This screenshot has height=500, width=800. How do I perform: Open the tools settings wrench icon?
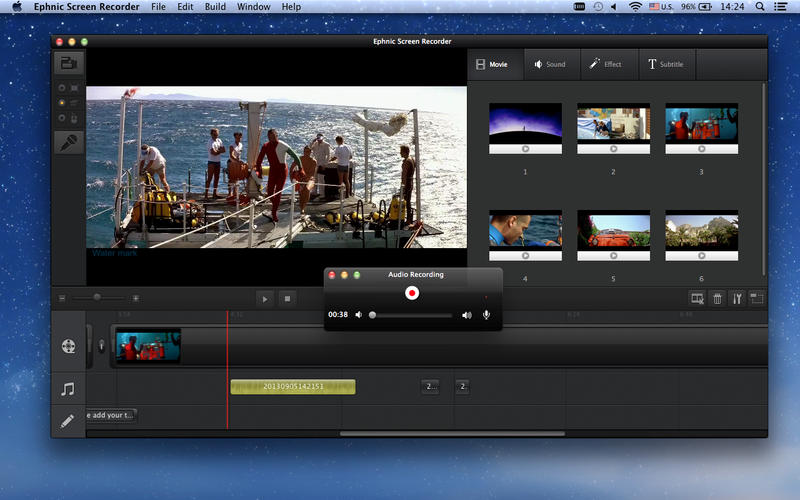click(737, 298)
